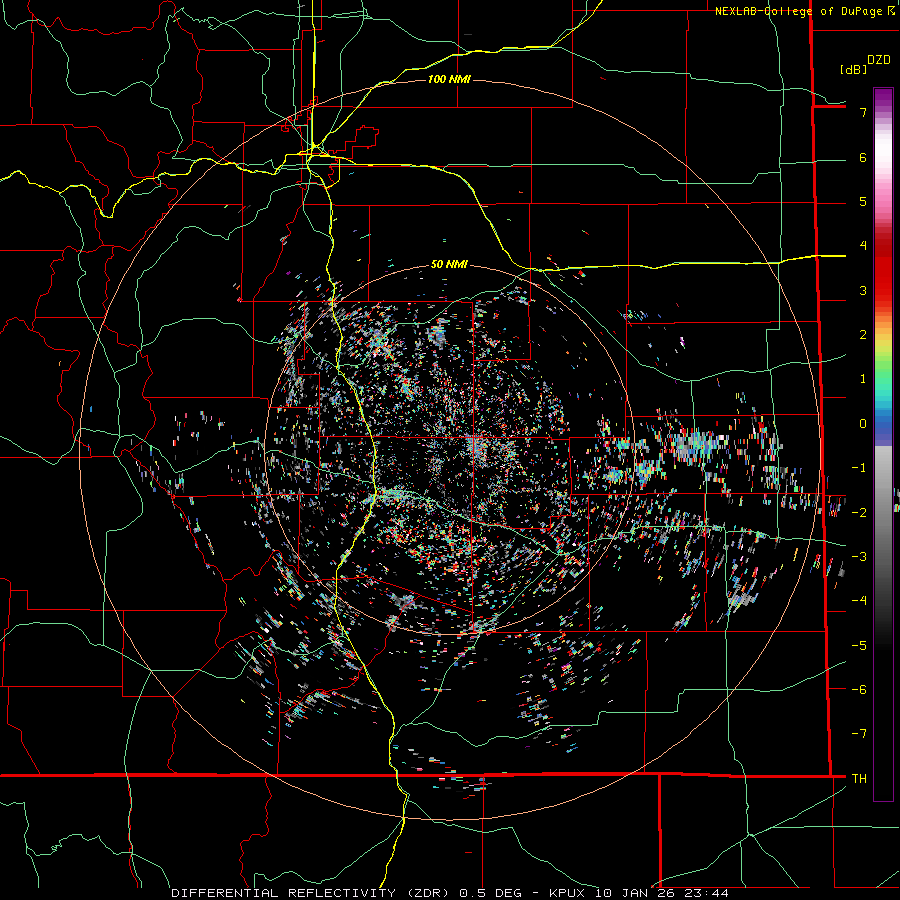Click the "0" value on the dB scale
Image resolution: width=900 pixels, height=900 pixels.
[x=863, y=424]
